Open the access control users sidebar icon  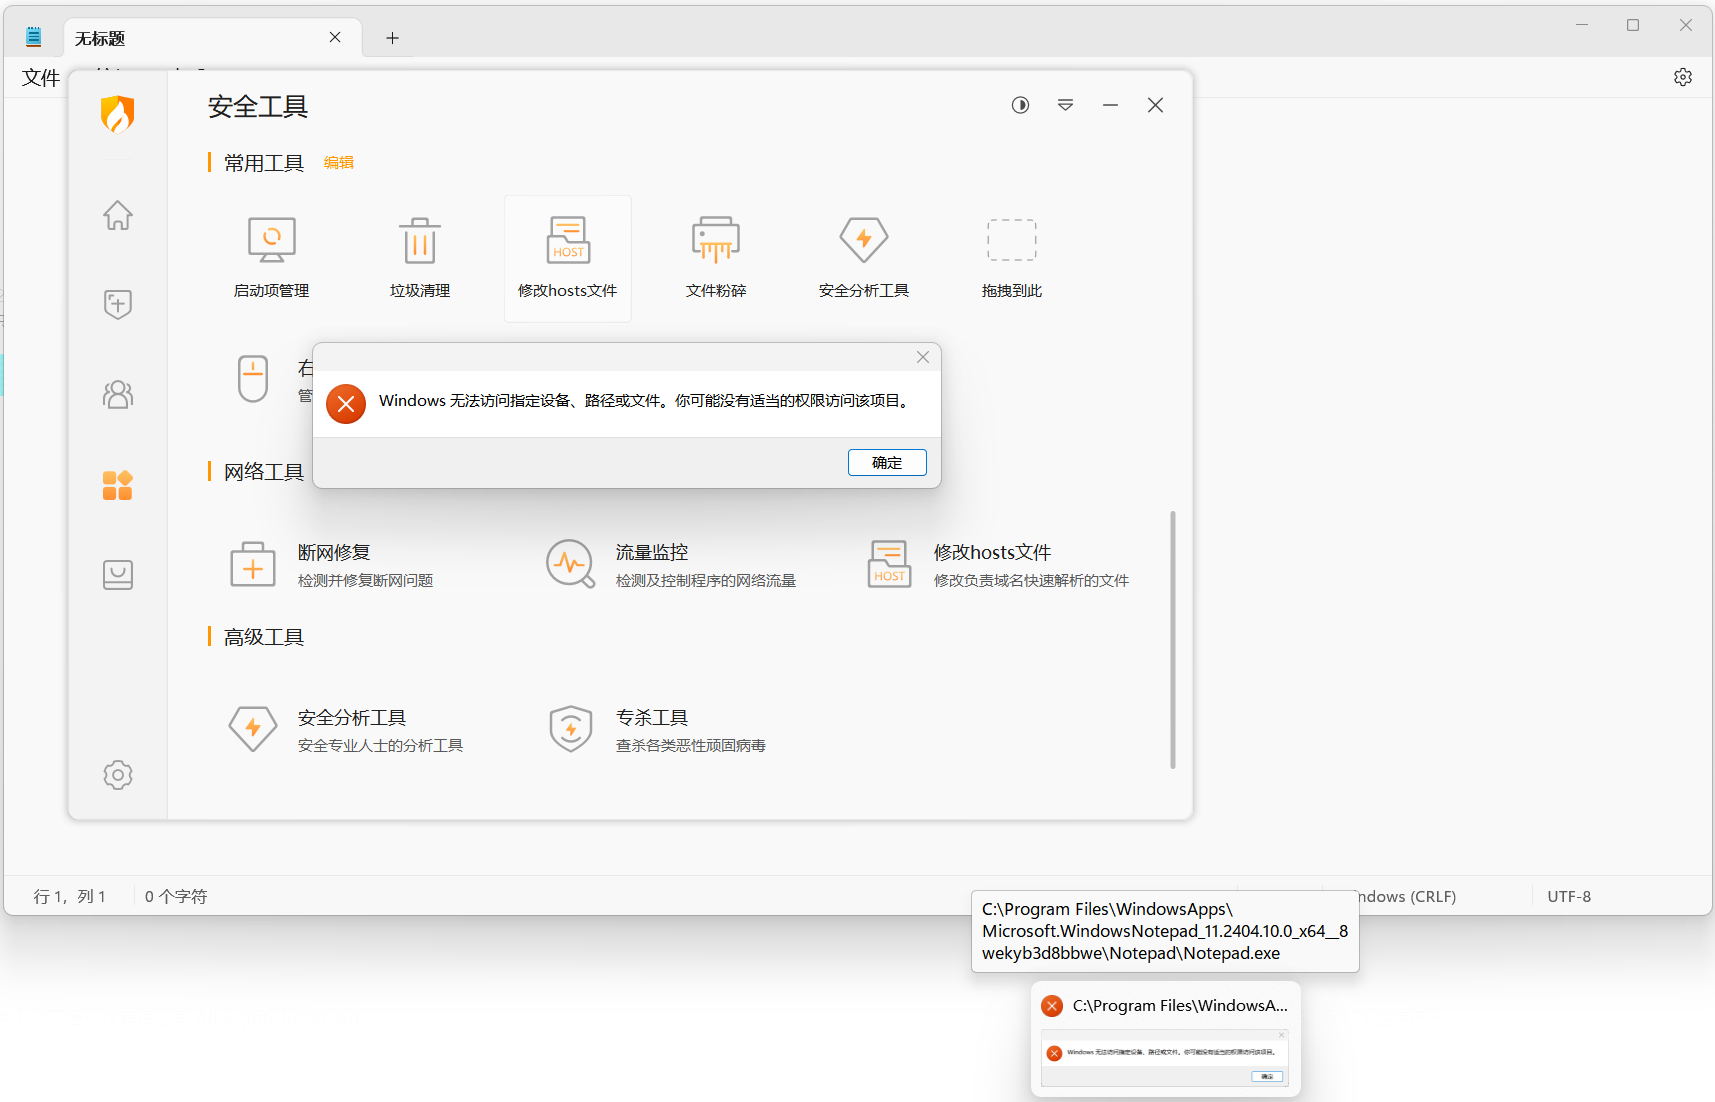pyautogui.click(x=118, y=394)
